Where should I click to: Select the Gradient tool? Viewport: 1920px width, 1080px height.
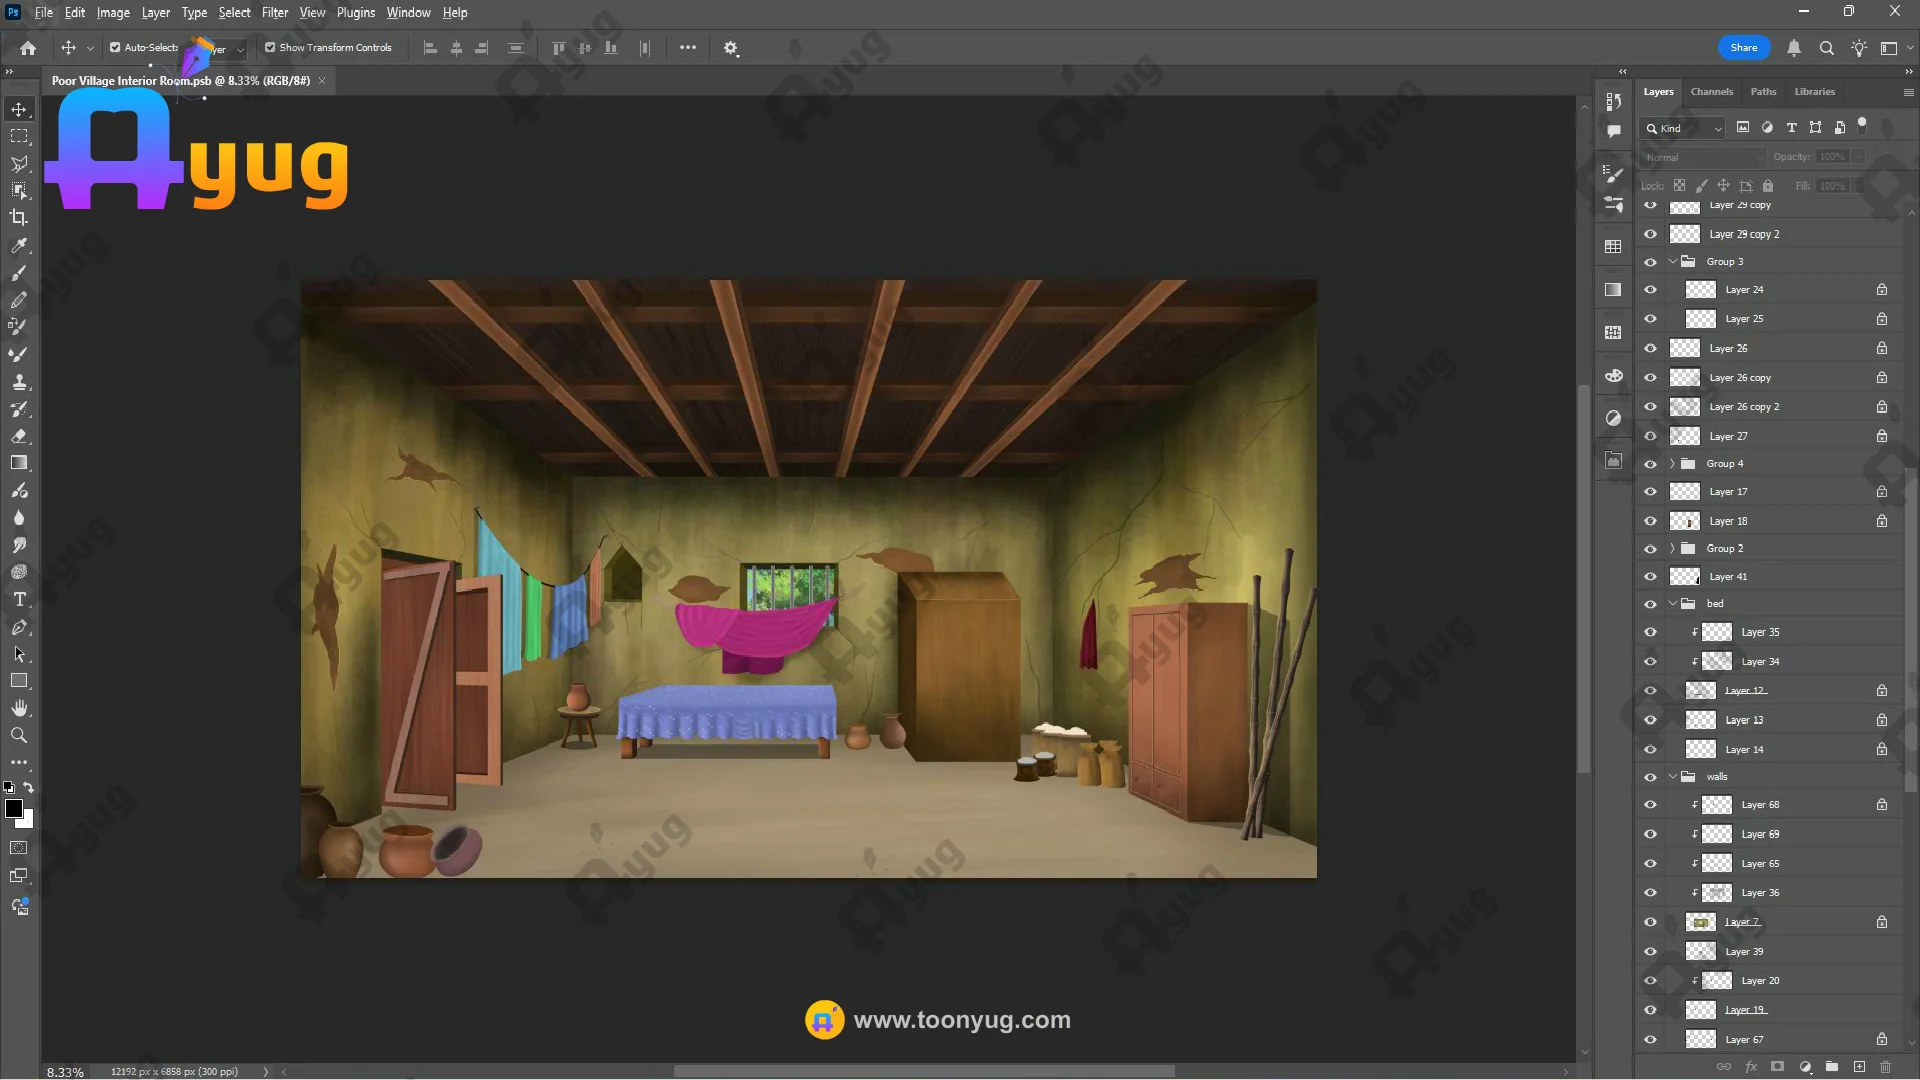point(19,463)
